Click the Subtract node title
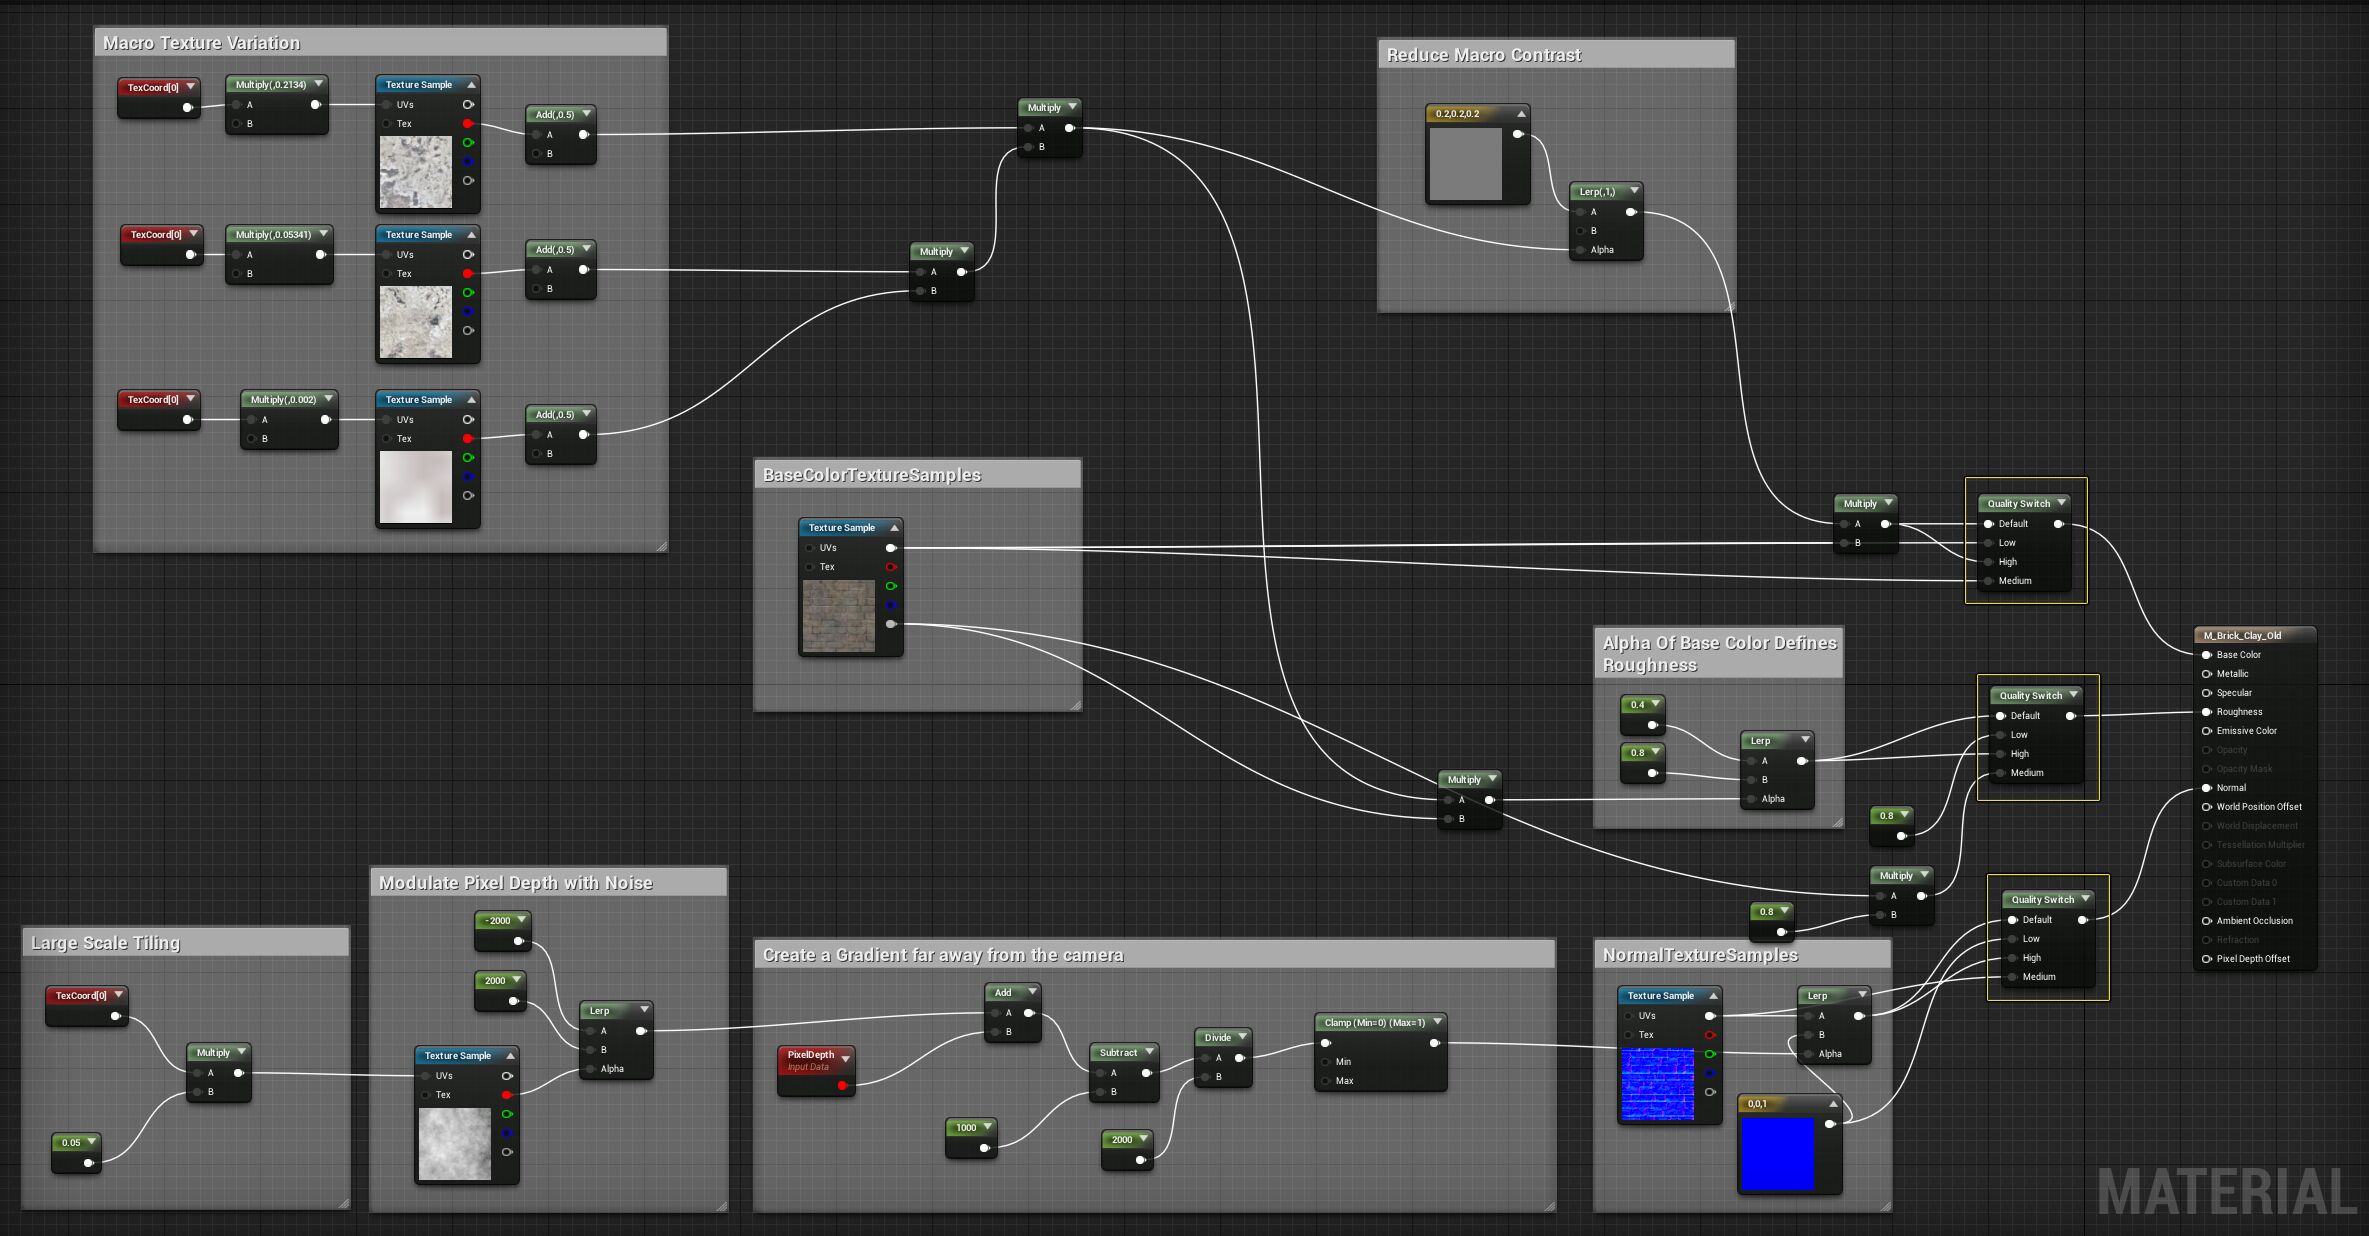 (x=1120, y=1052)
